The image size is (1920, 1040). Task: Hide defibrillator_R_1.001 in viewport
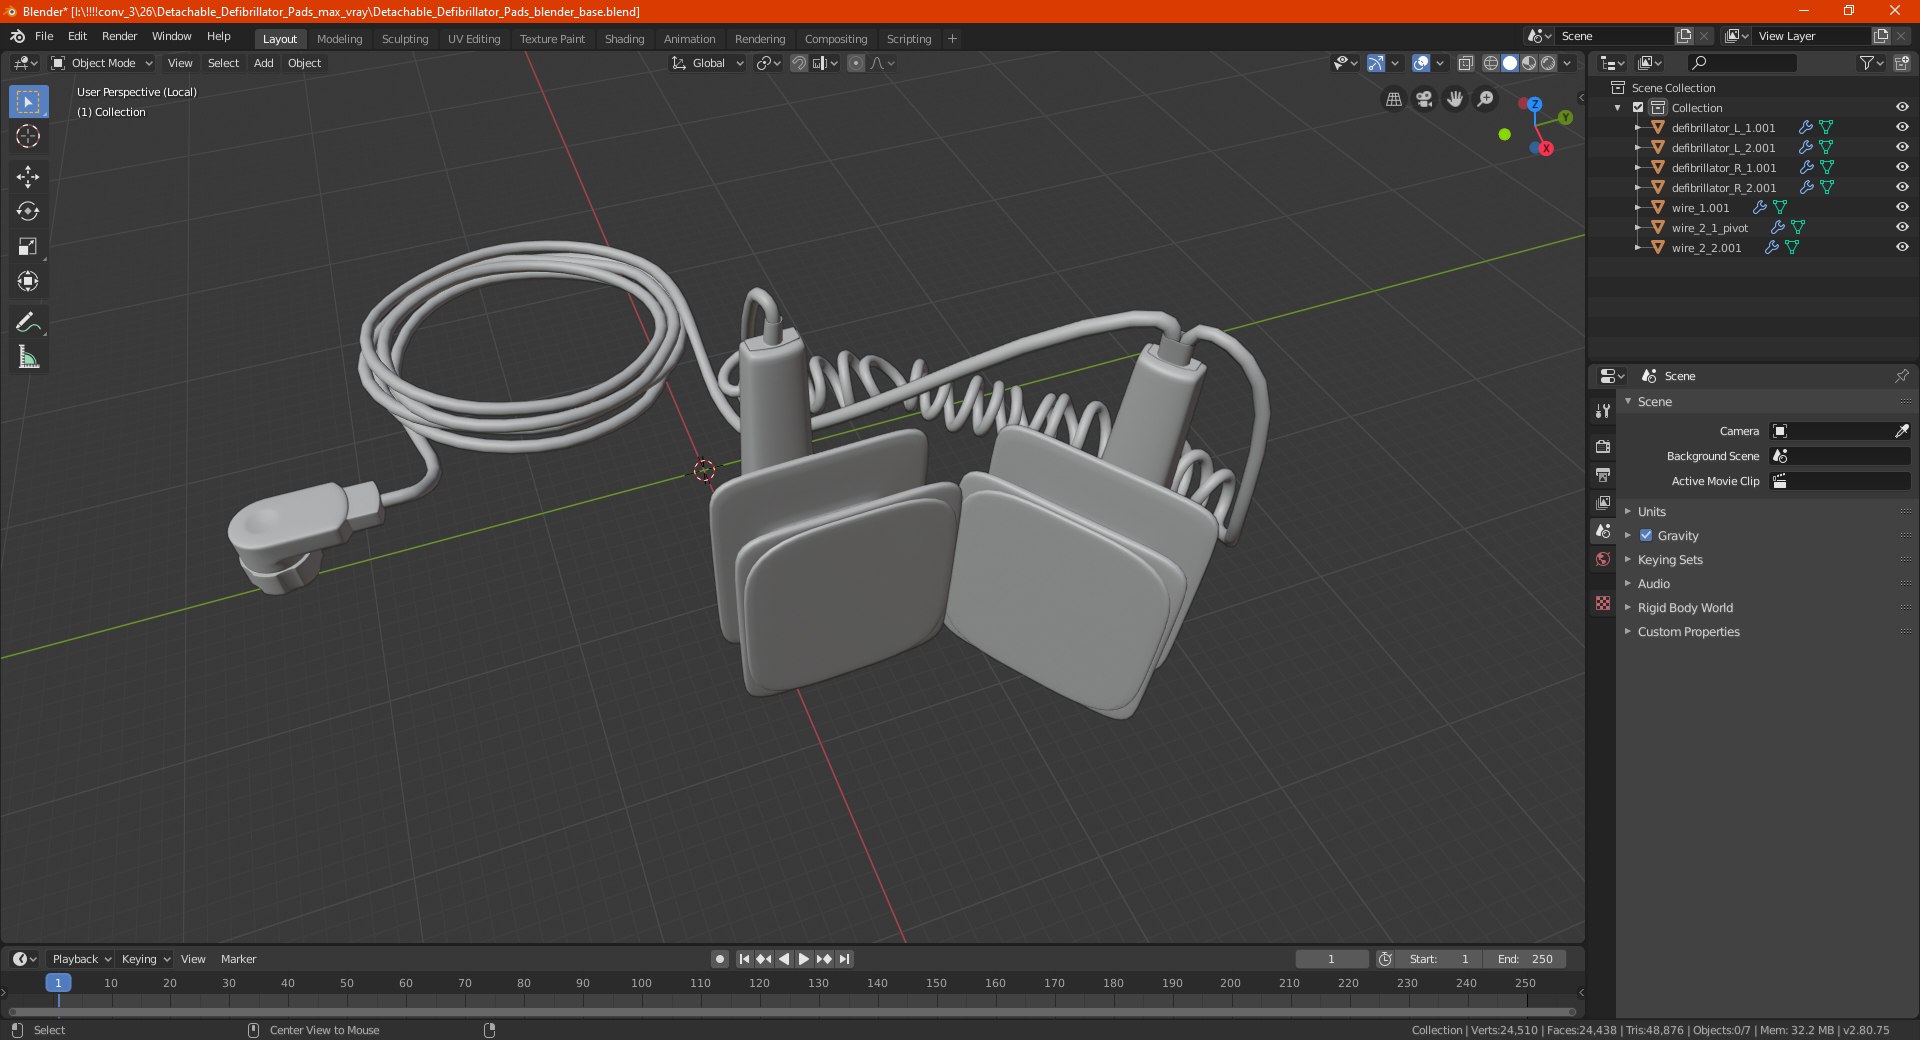tap(1902, 168)
